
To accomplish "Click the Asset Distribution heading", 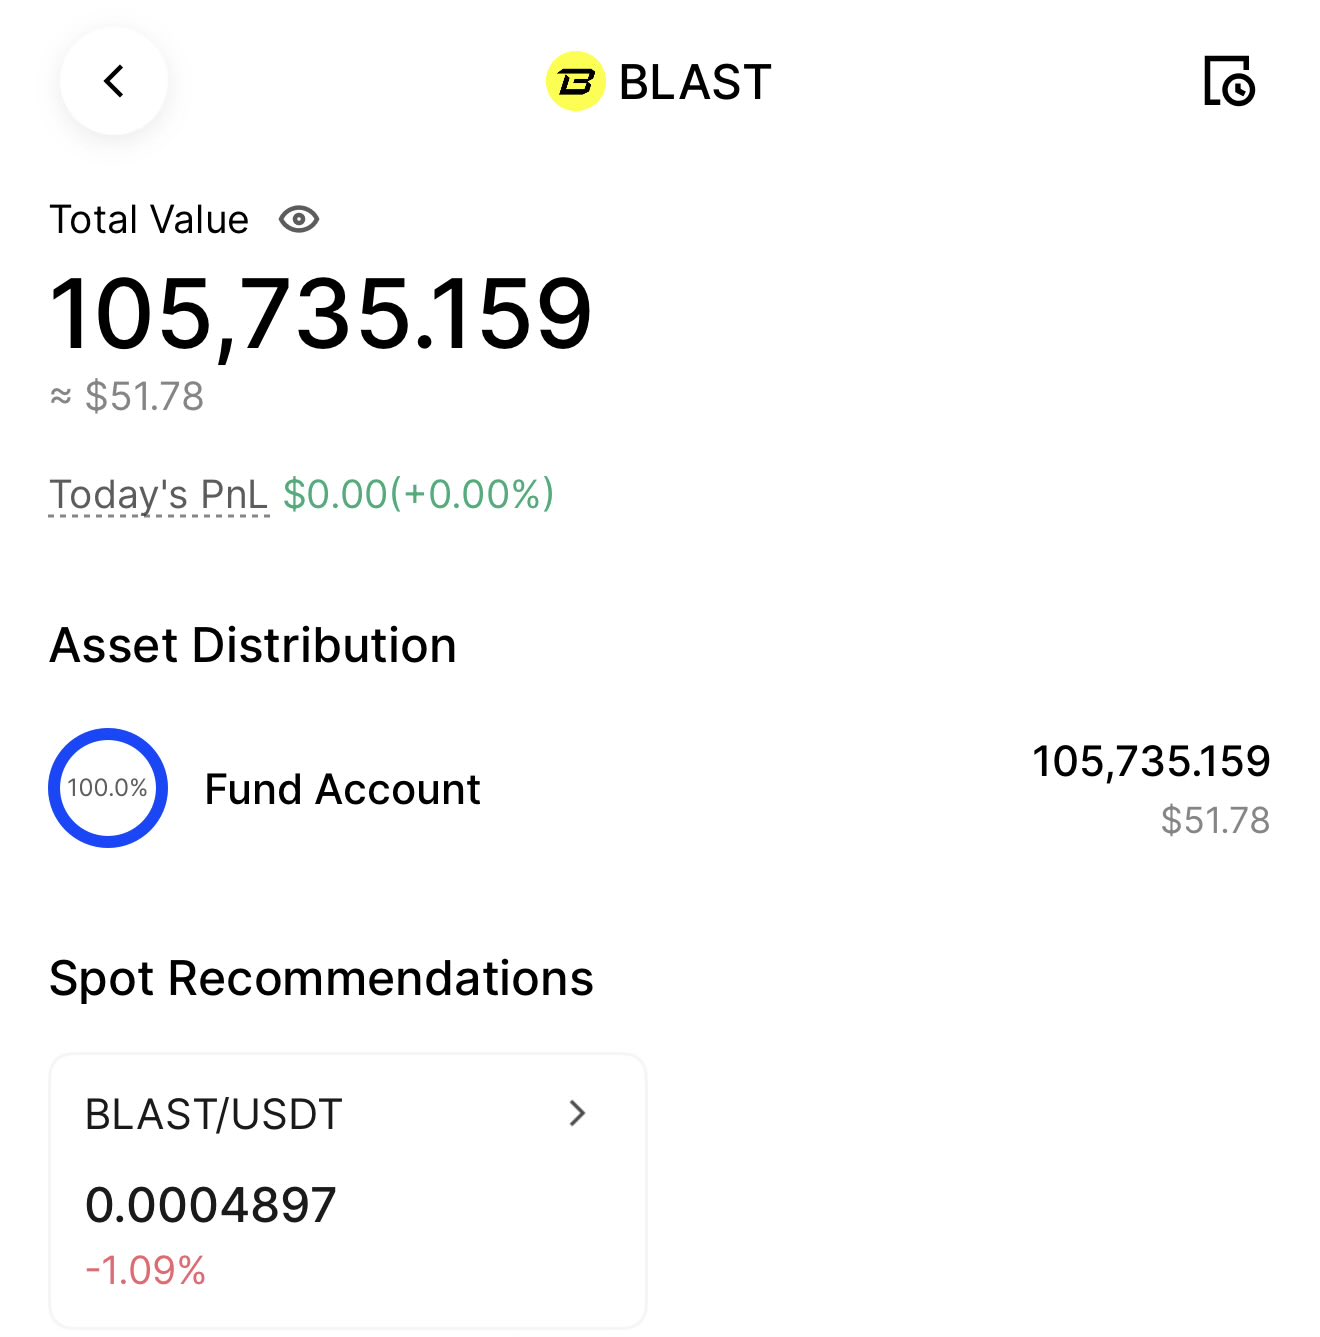I will [x=253, y=645].
